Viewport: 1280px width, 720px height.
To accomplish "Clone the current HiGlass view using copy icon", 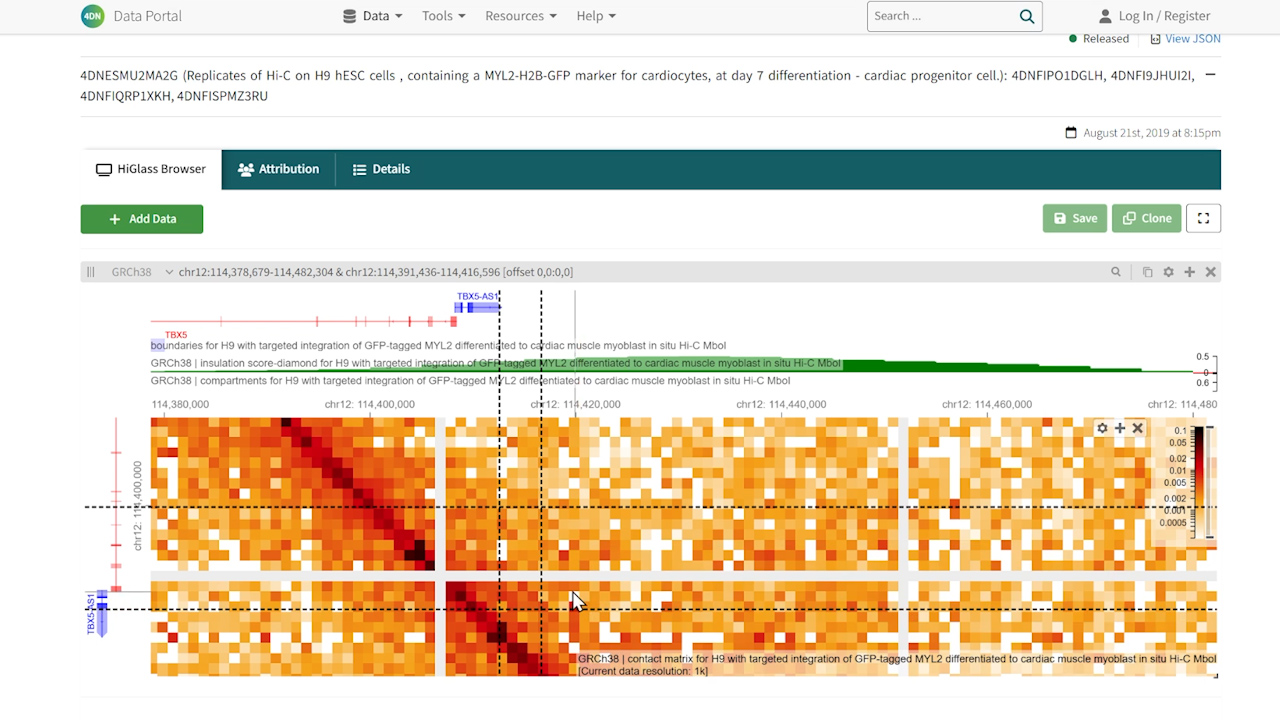I will click(x=1146, y=271).
